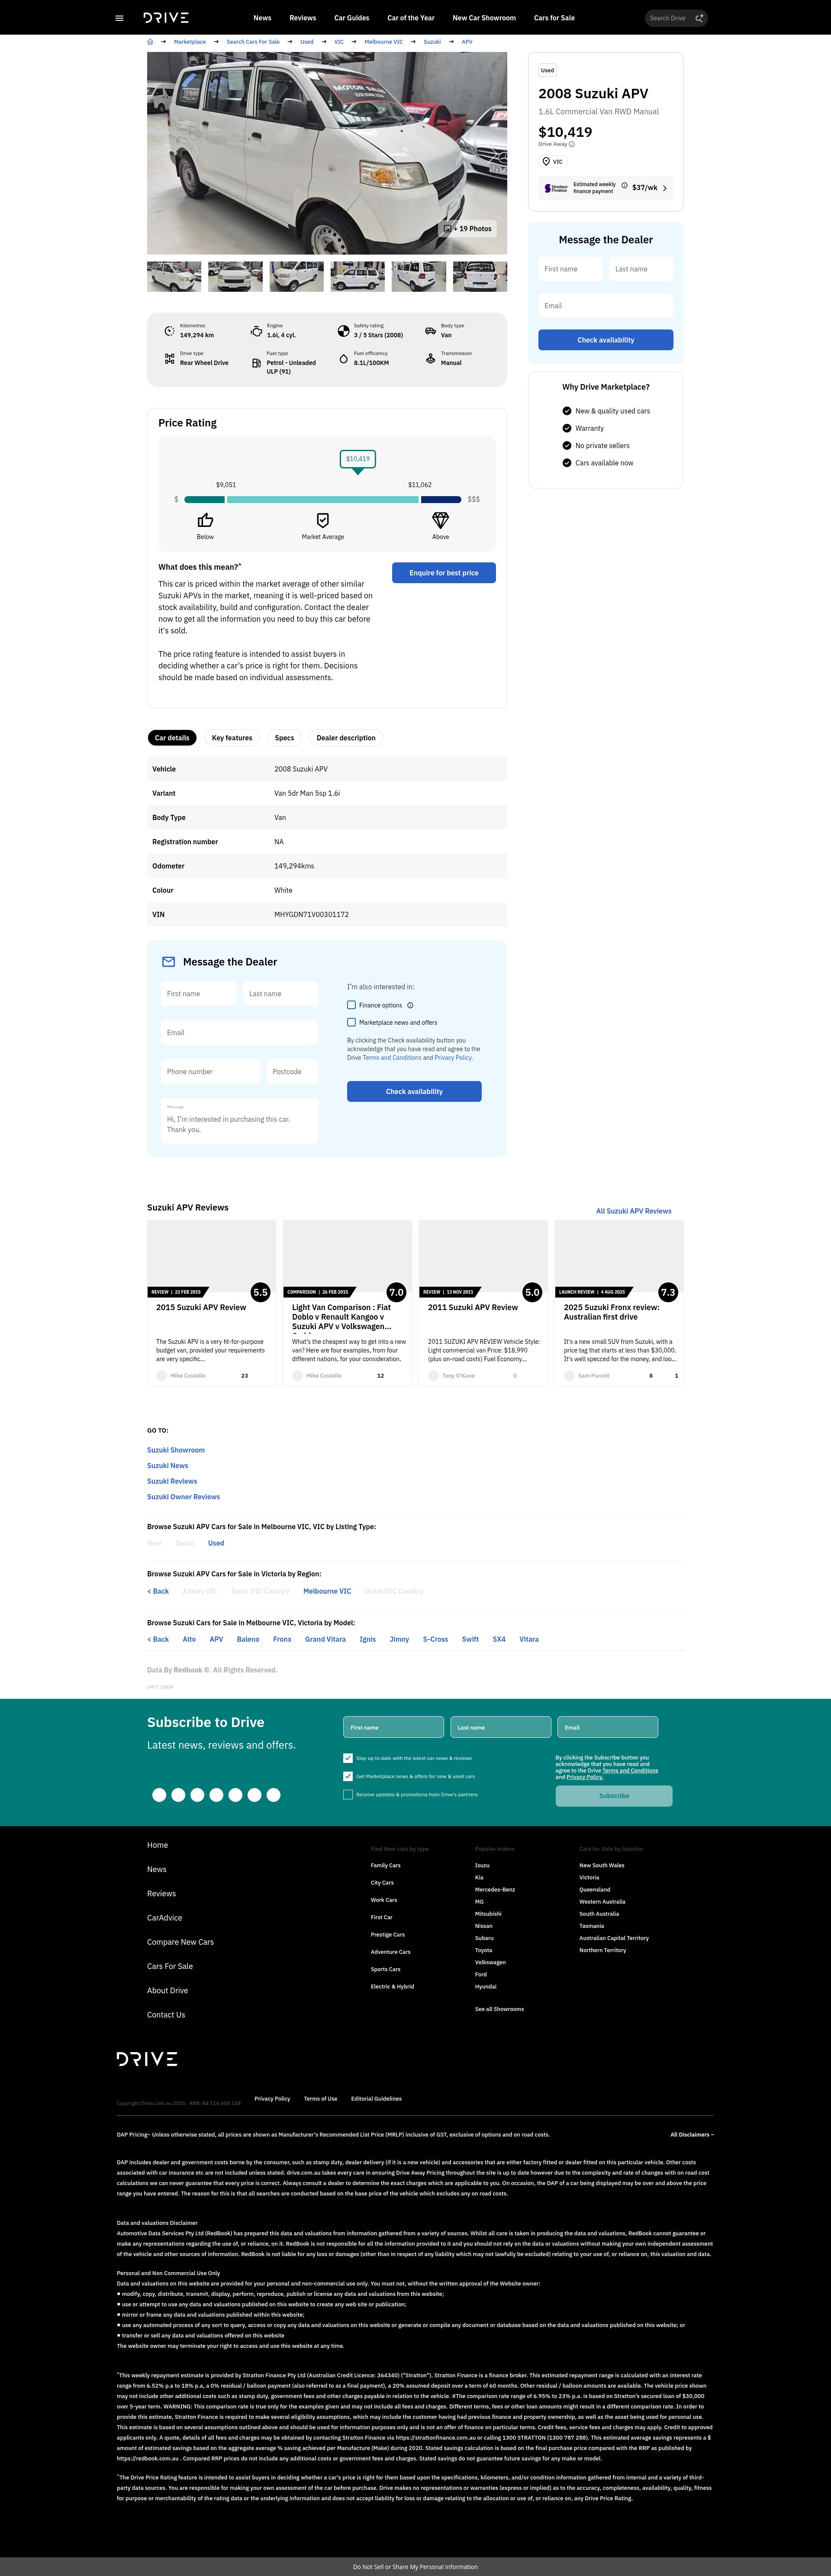This screenshot has width=831, height=2576.
Task: Open Car Guides in top navigation
Action: point(351,18)
